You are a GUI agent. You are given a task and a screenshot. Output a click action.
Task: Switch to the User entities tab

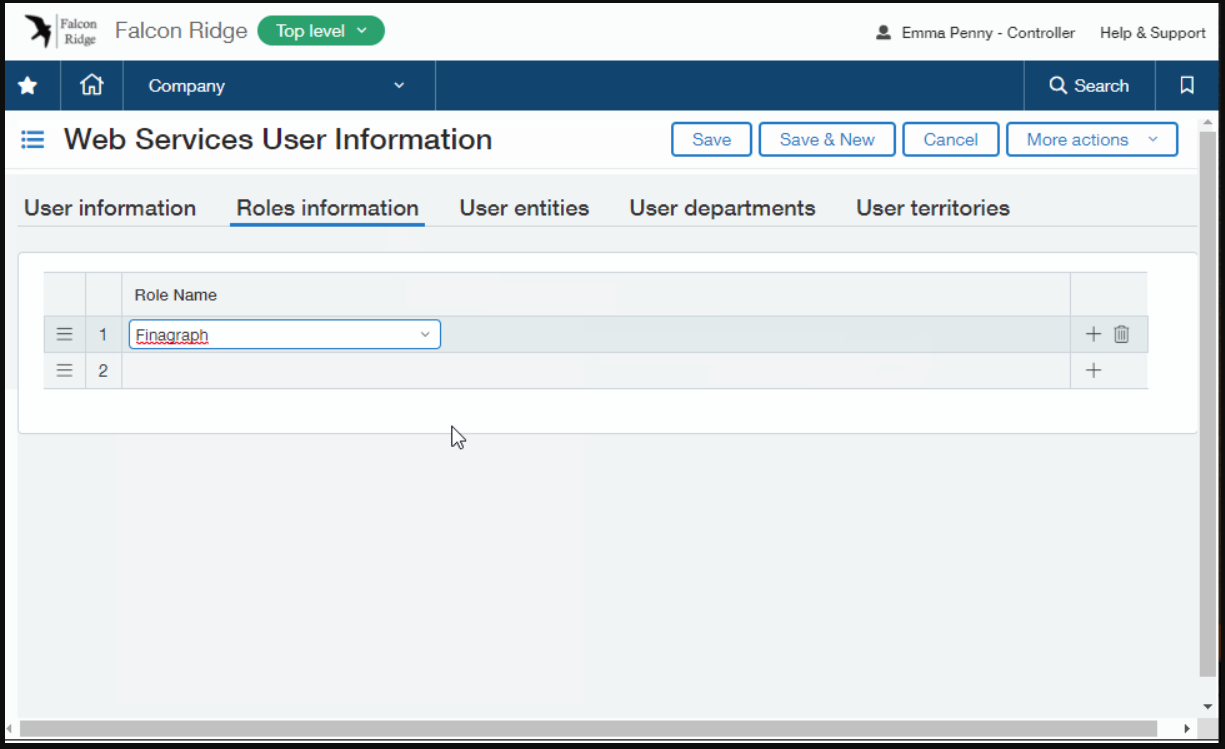coord(524,208)
